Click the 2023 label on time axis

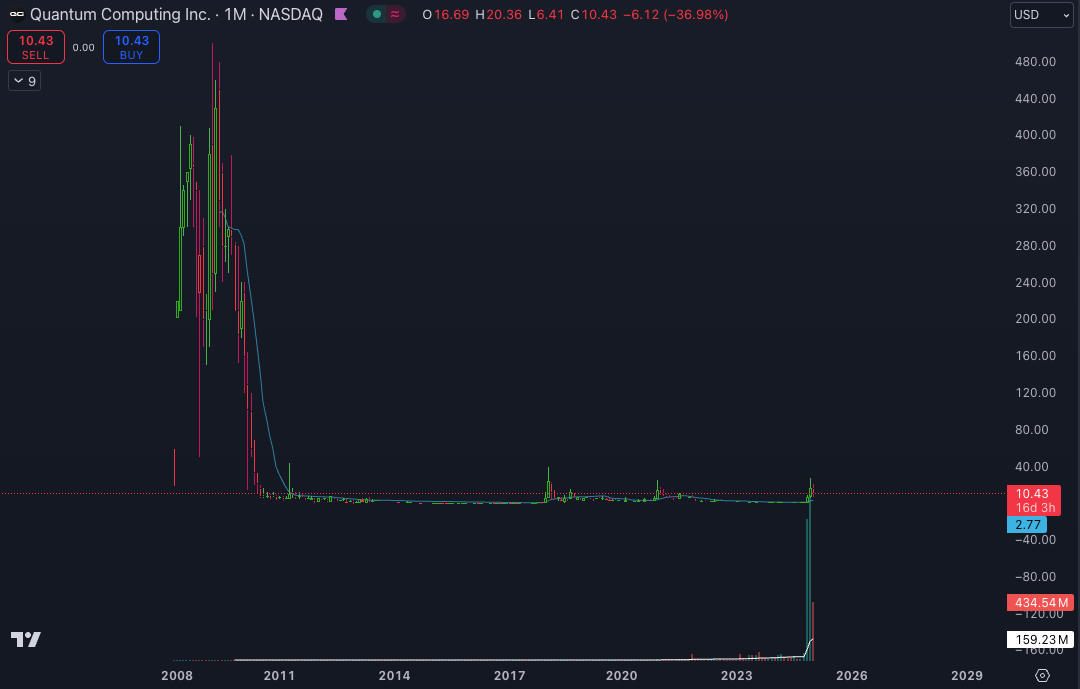click(736, 676)
